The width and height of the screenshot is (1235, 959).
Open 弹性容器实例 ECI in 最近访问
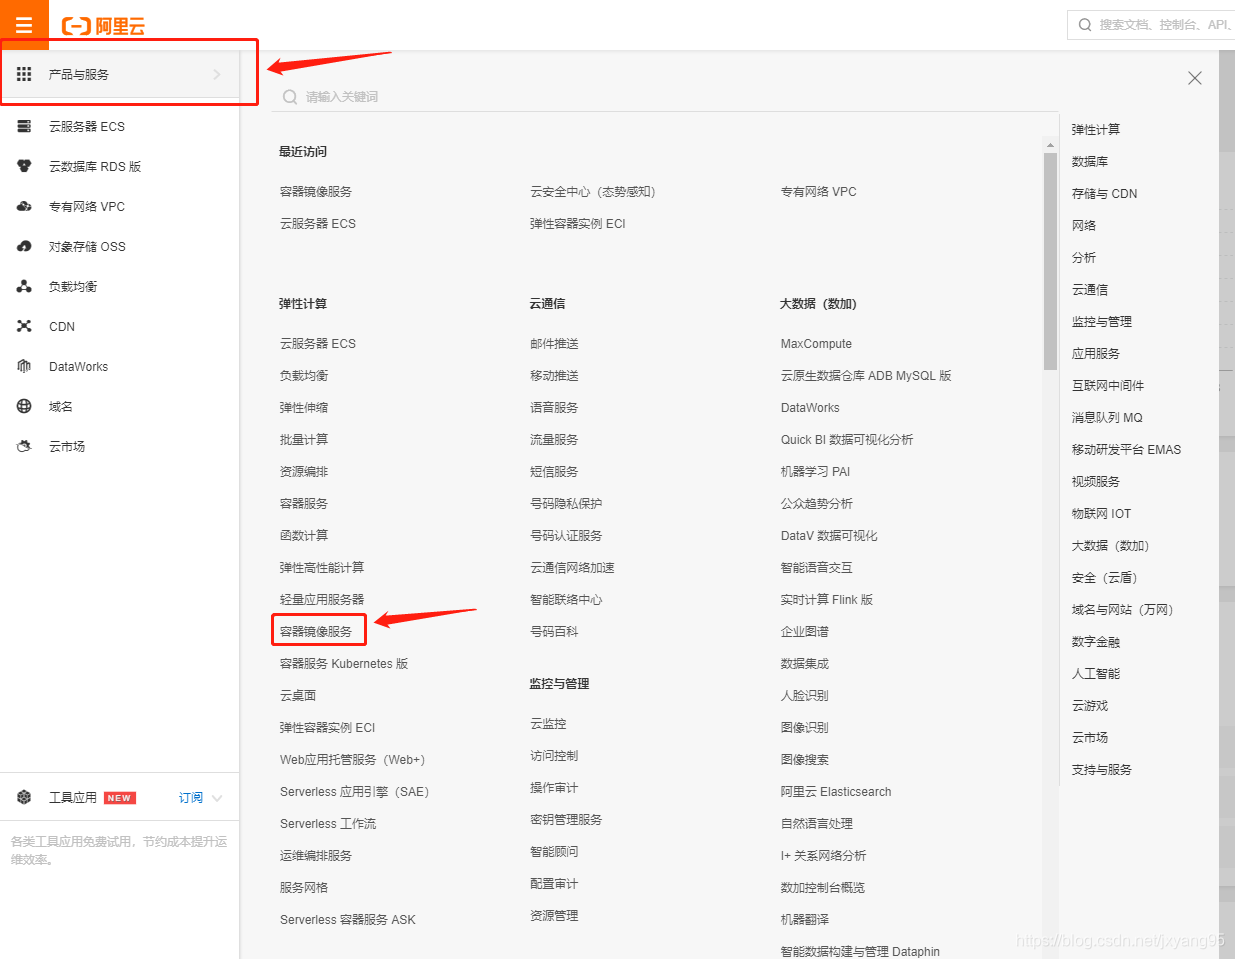tap(578, 224)
